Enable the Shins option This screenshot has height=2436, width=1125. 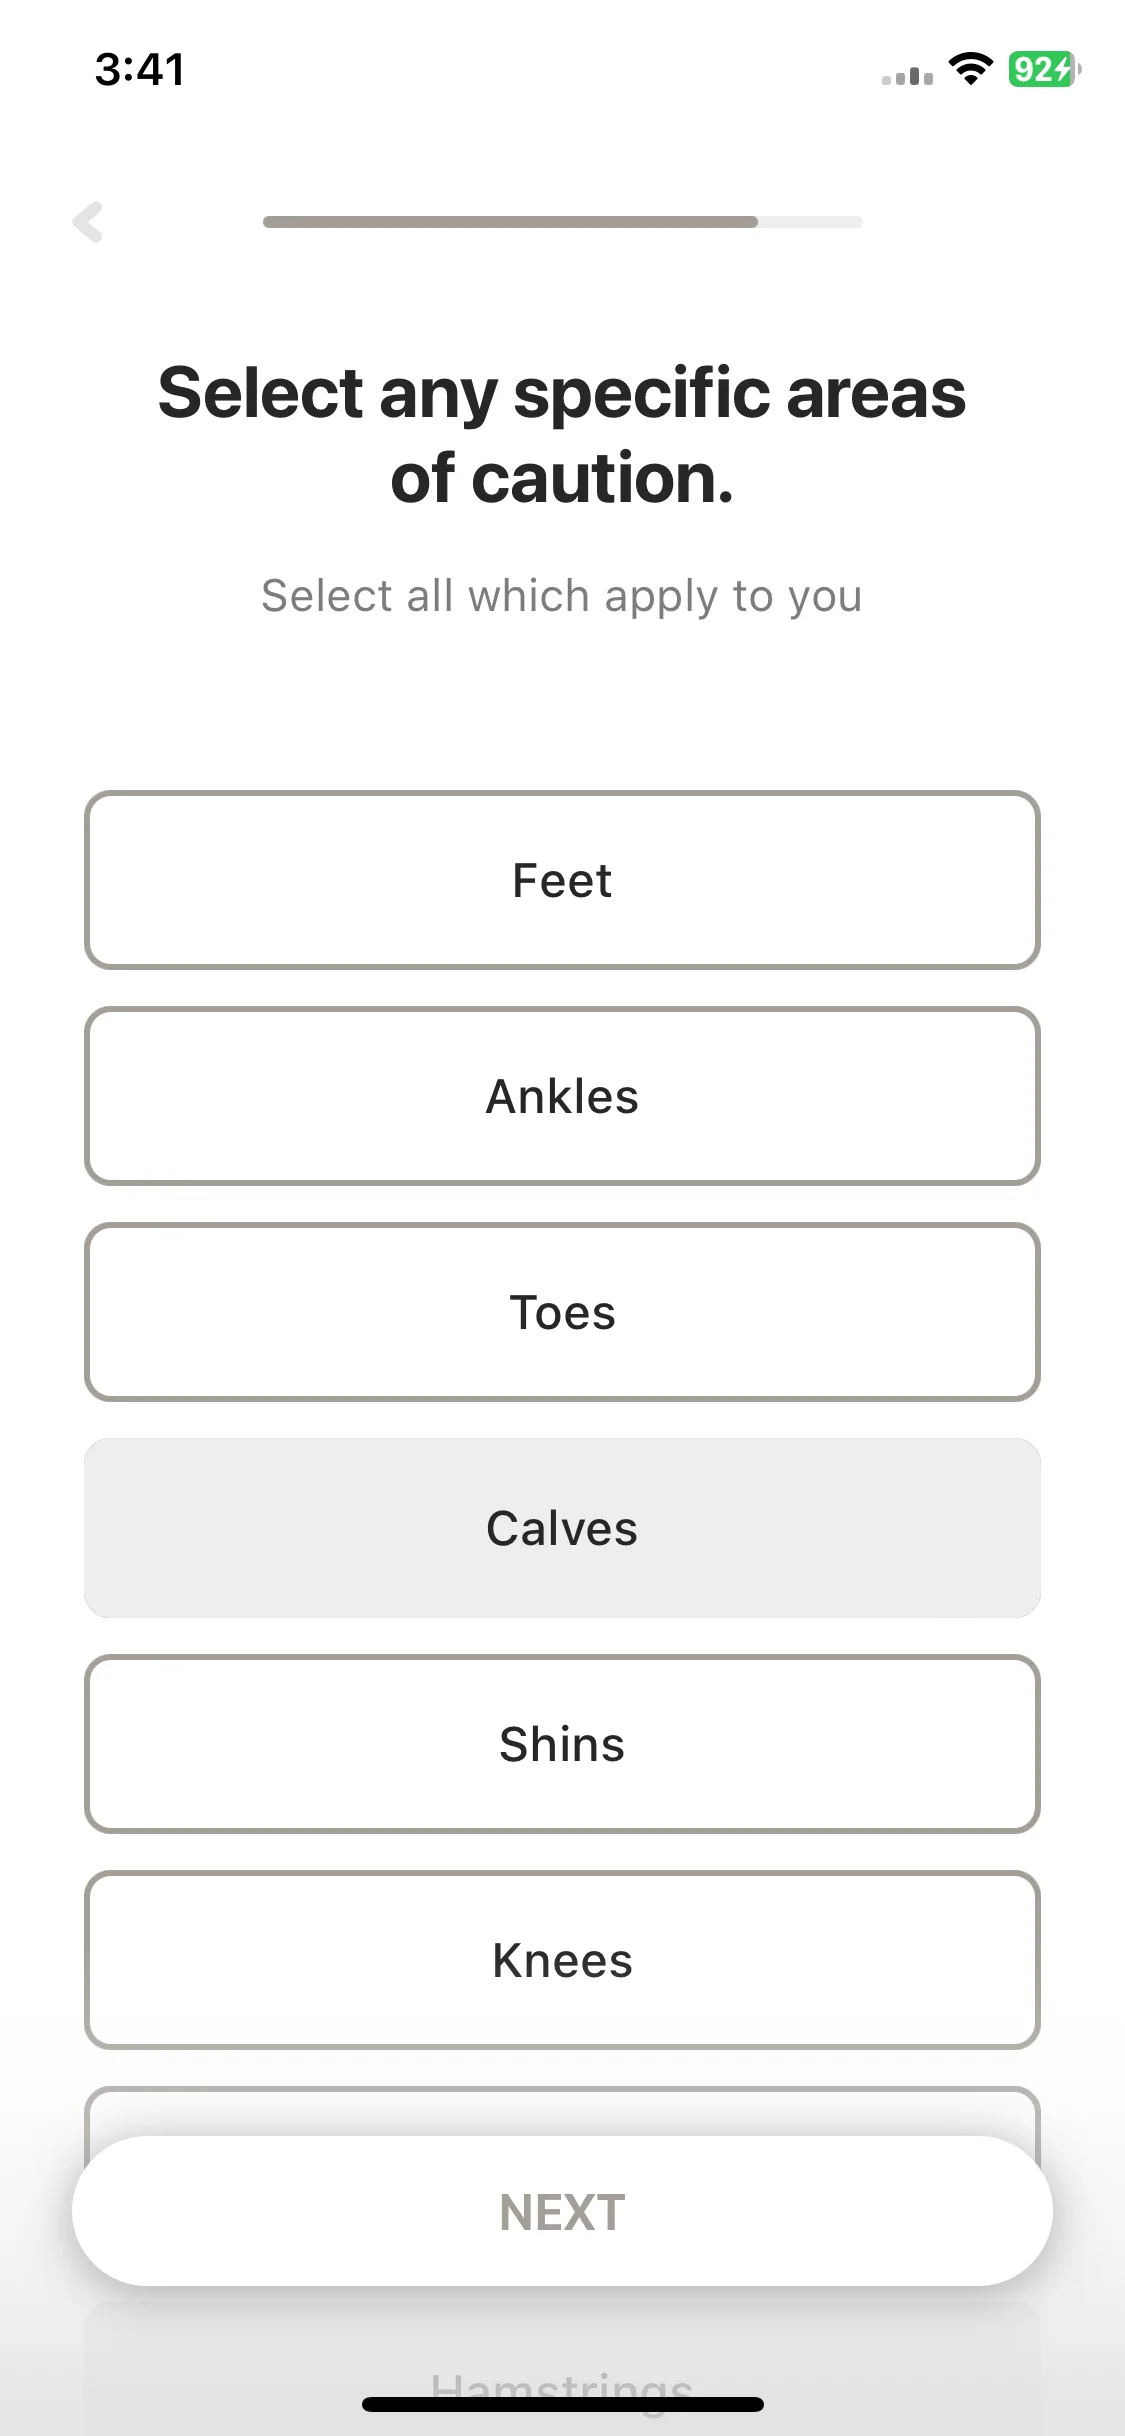(562, 1744)
